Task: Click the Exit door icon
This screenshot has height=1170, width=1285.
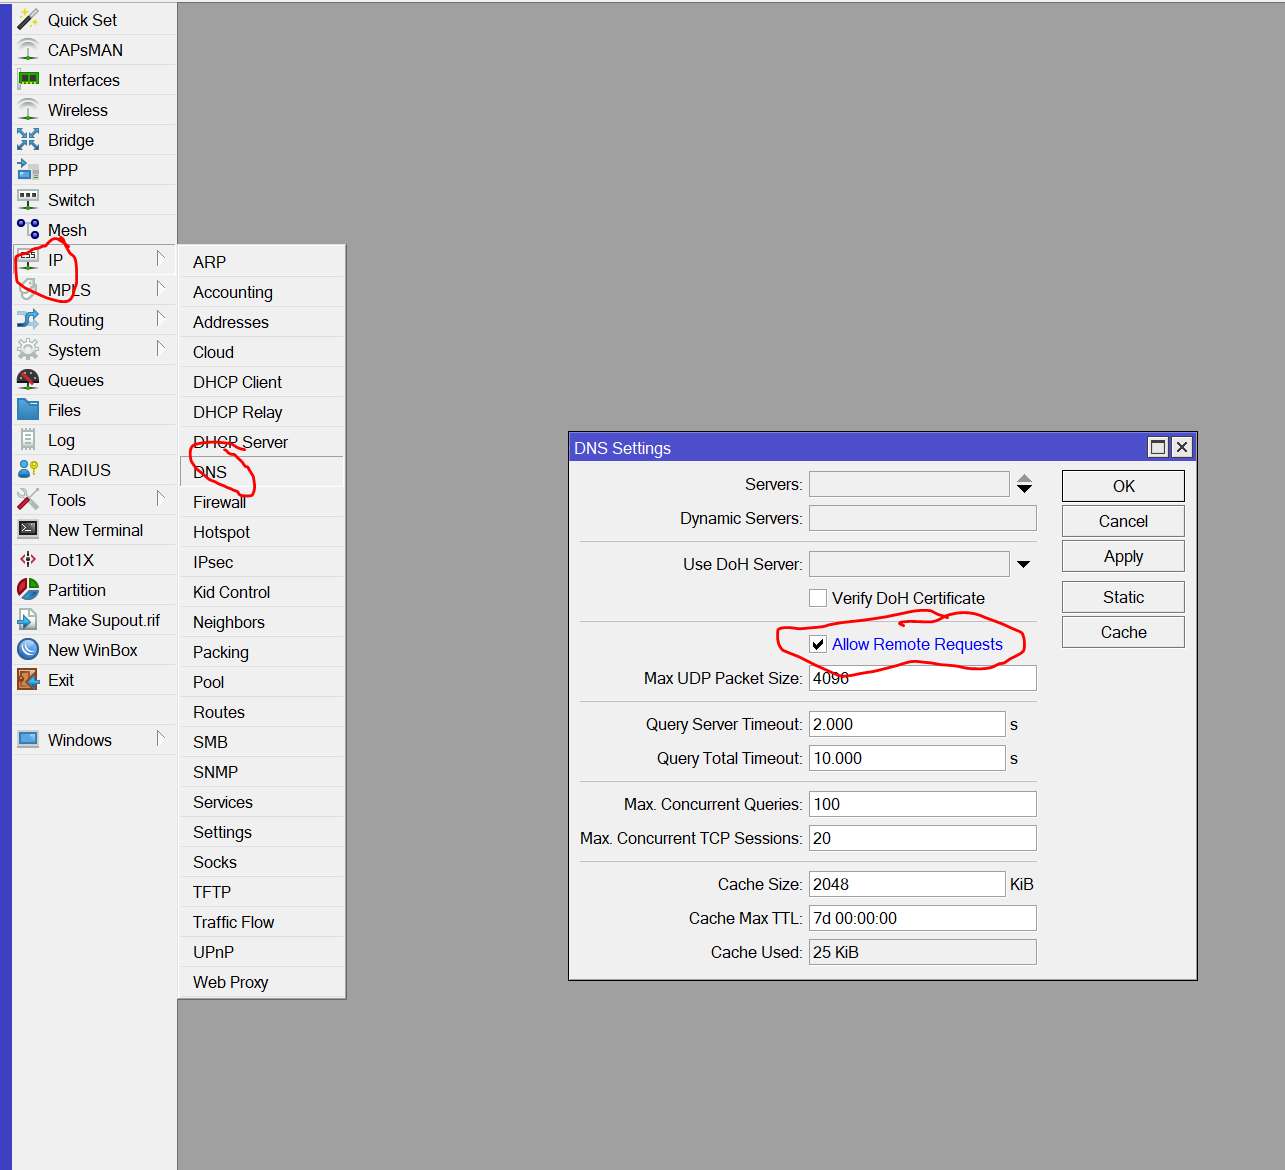Action: [x=28, y=679]
